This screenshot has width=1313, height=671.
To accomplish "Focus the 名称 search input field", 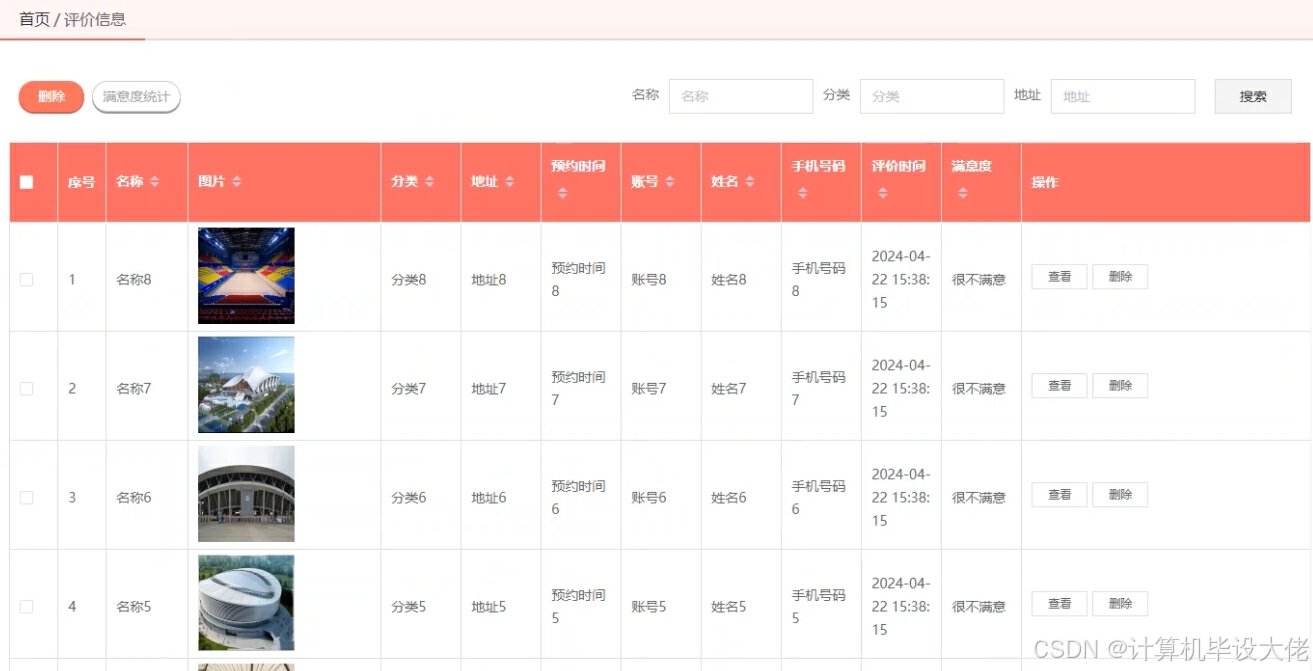I will 741,97.
